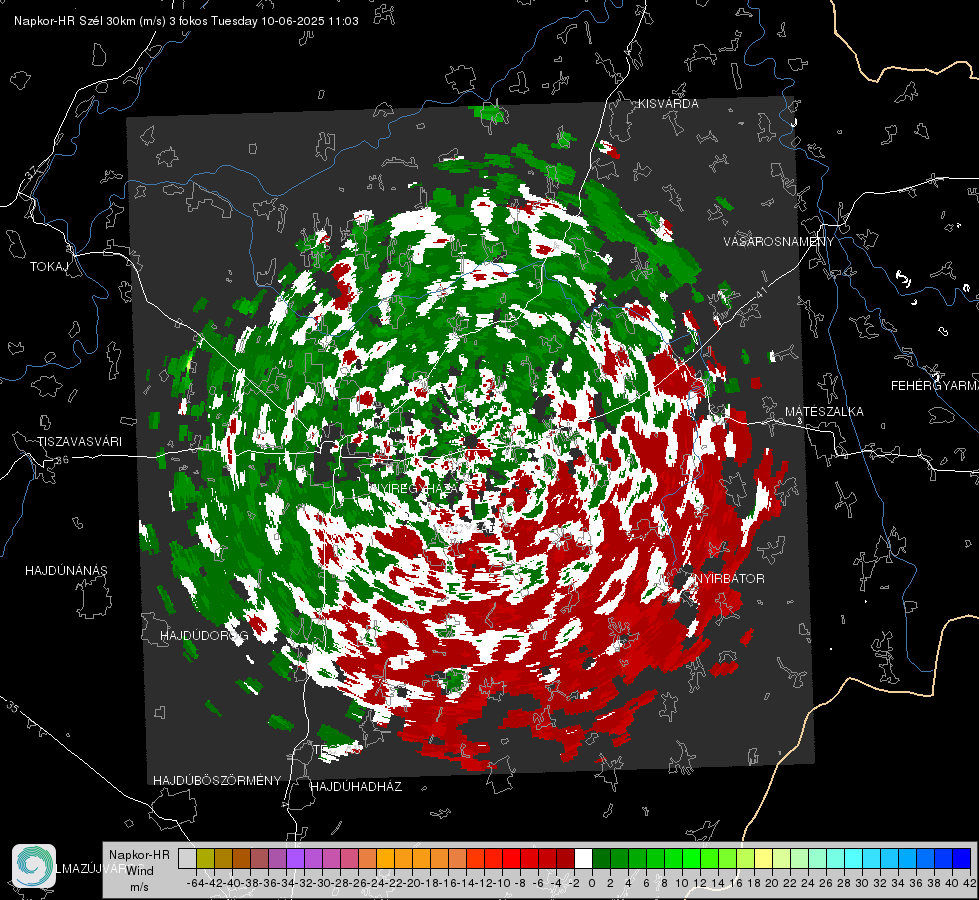Click the deep blue 40 to 42 swatch
979x900 pixels.
(962, 858)
